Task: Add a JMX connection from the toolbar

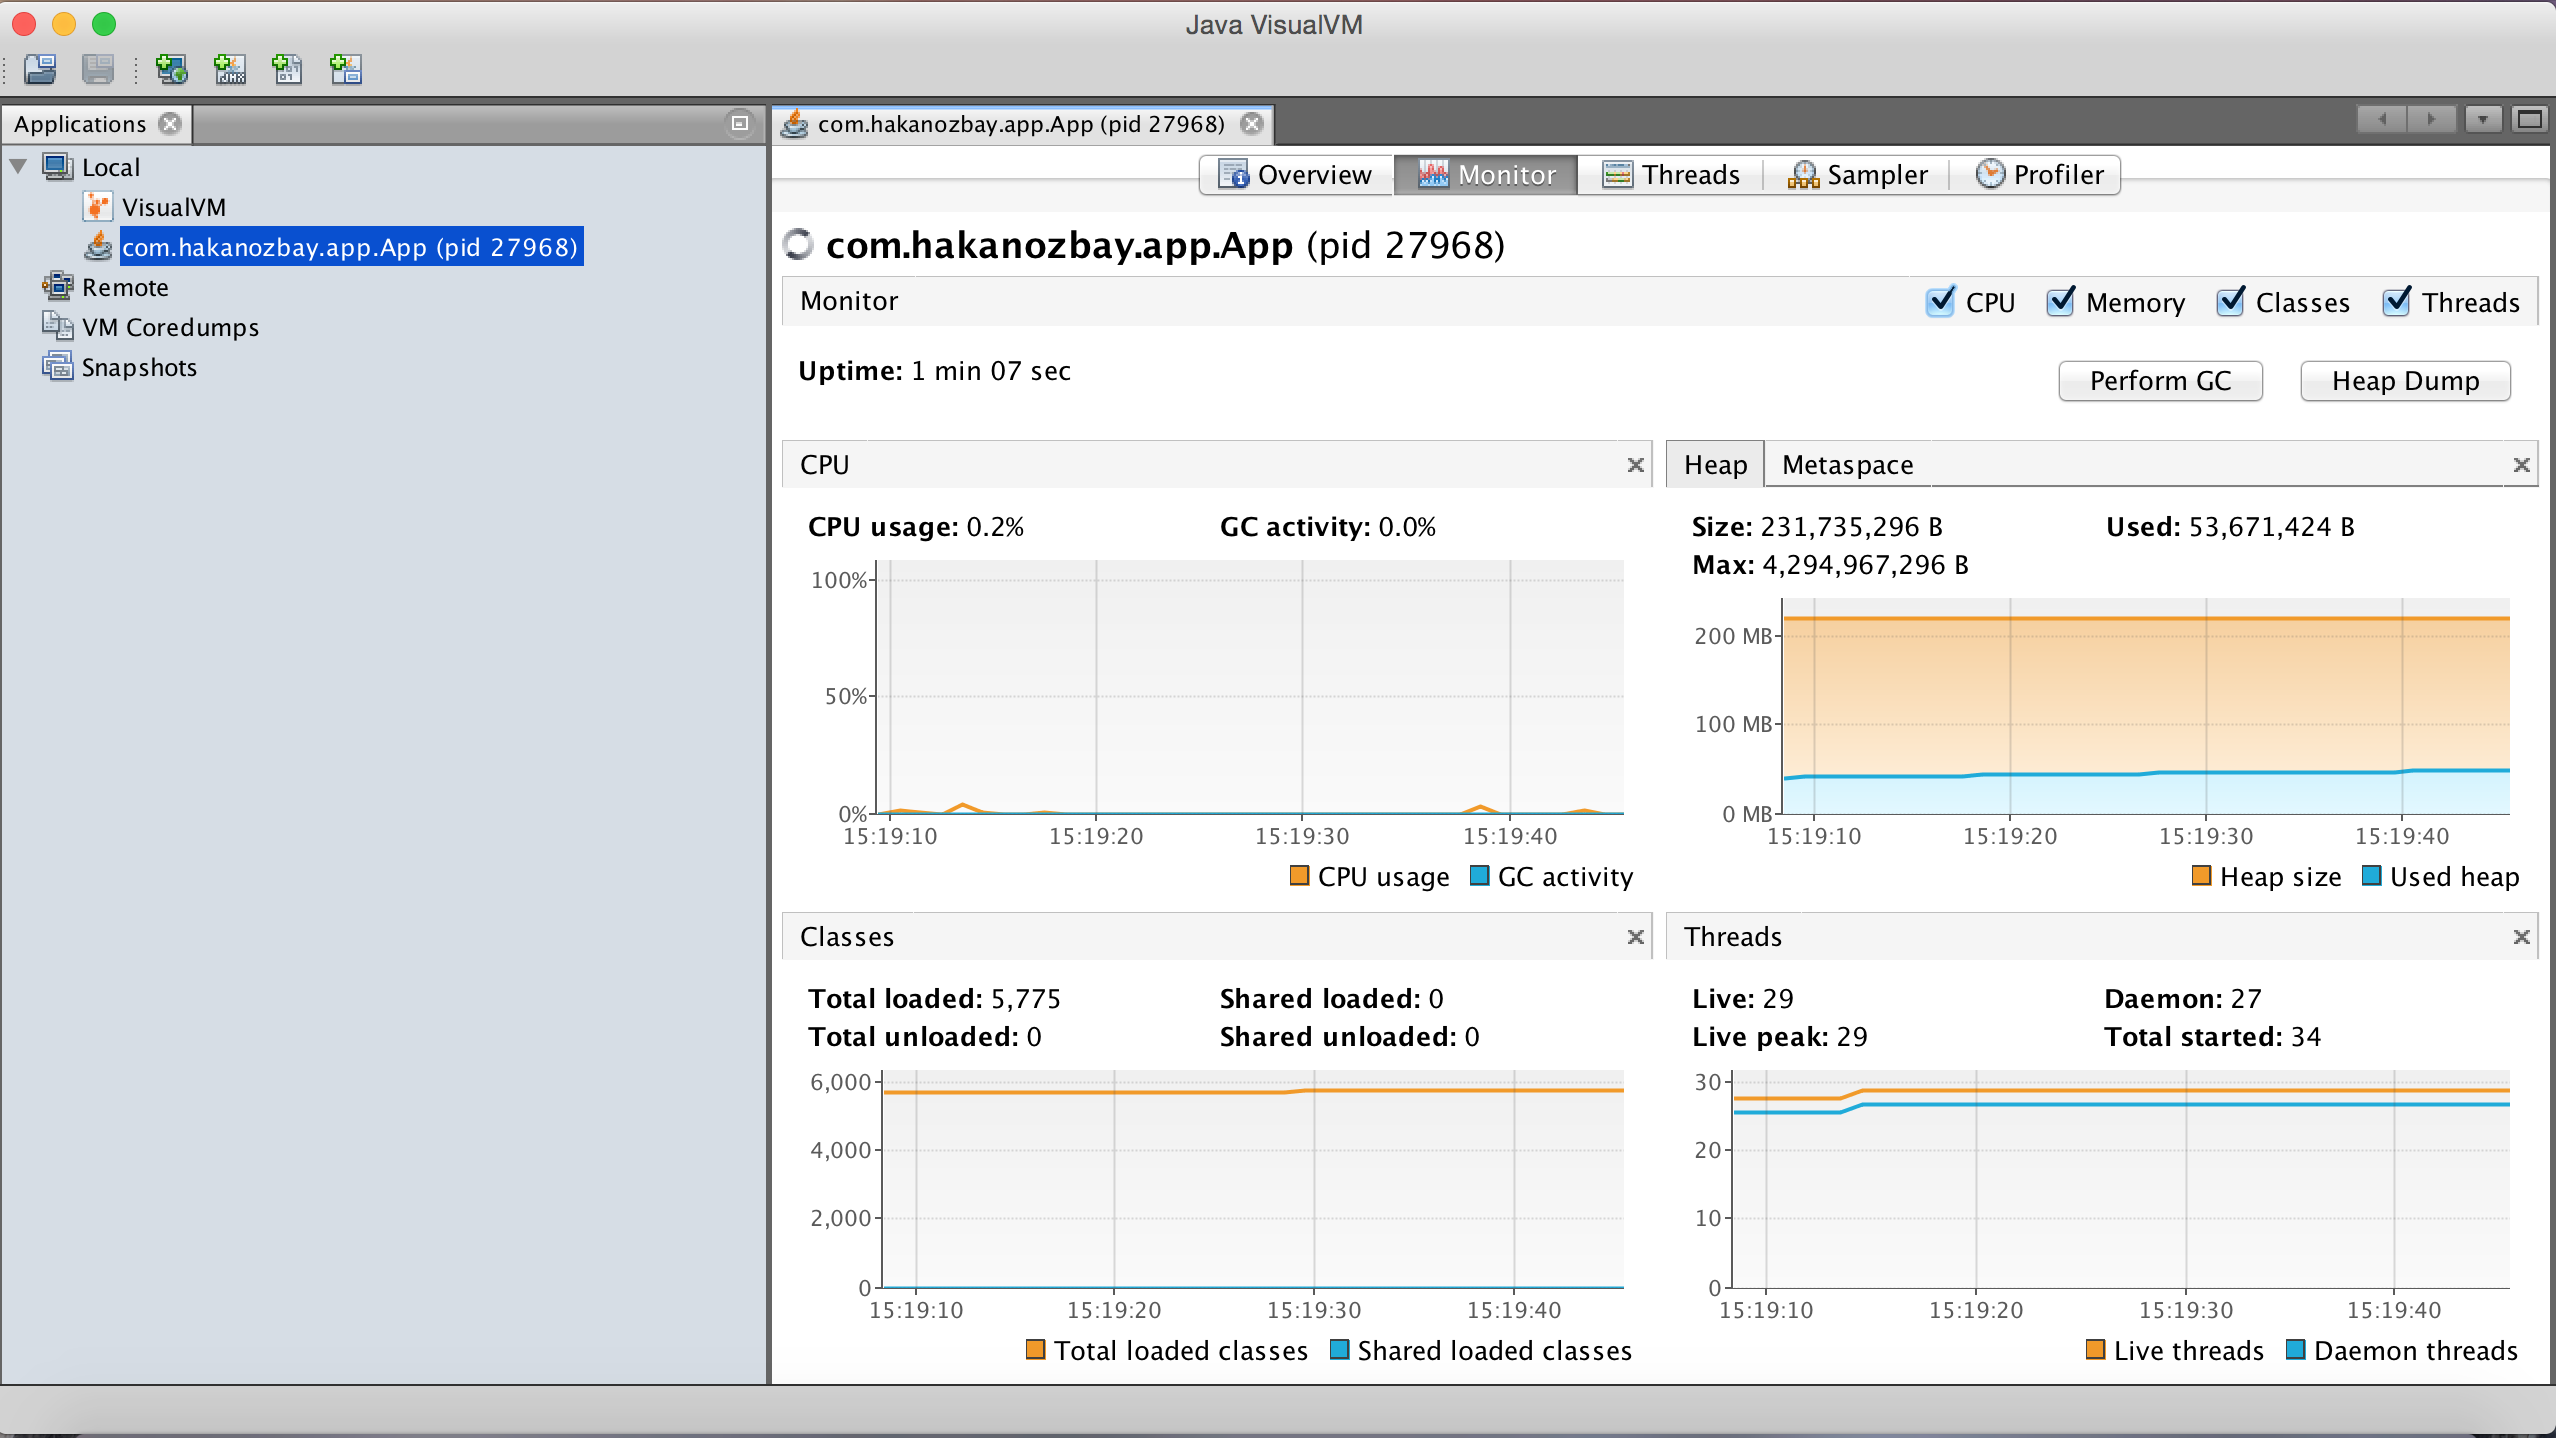Action: pyautogui.click(x=230, y=70)
